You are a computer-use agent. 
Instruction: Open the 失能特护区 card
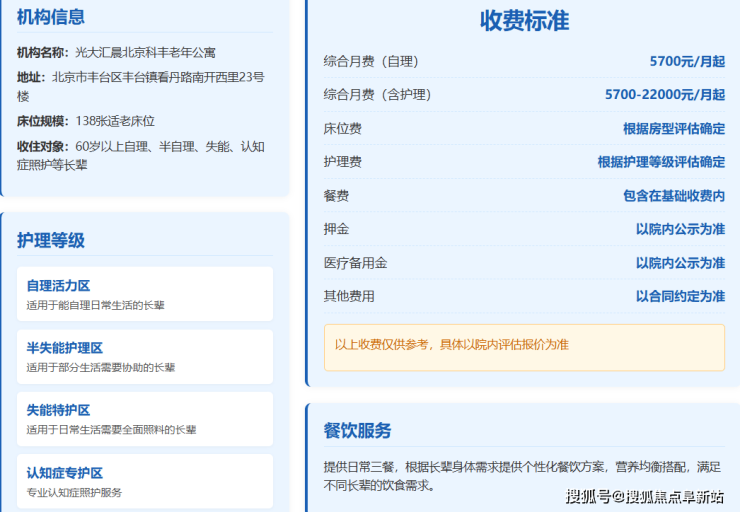click(145, 419)
